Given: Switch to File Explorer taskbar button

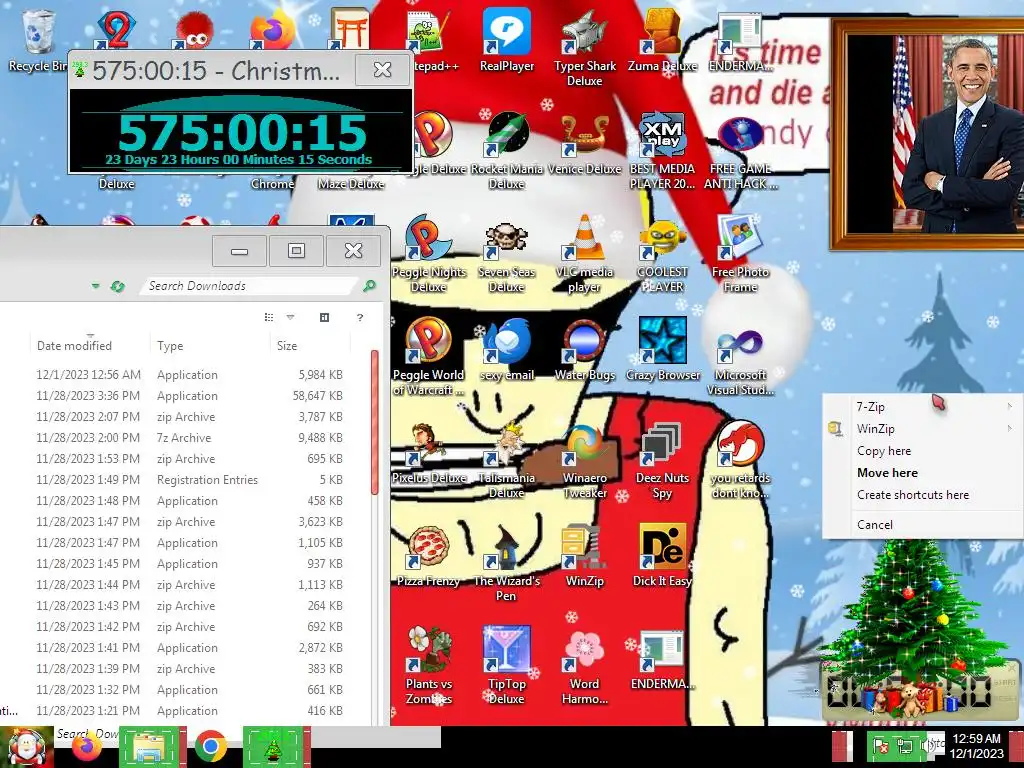Looking at the screenshot, I should [x=152, y=748].
